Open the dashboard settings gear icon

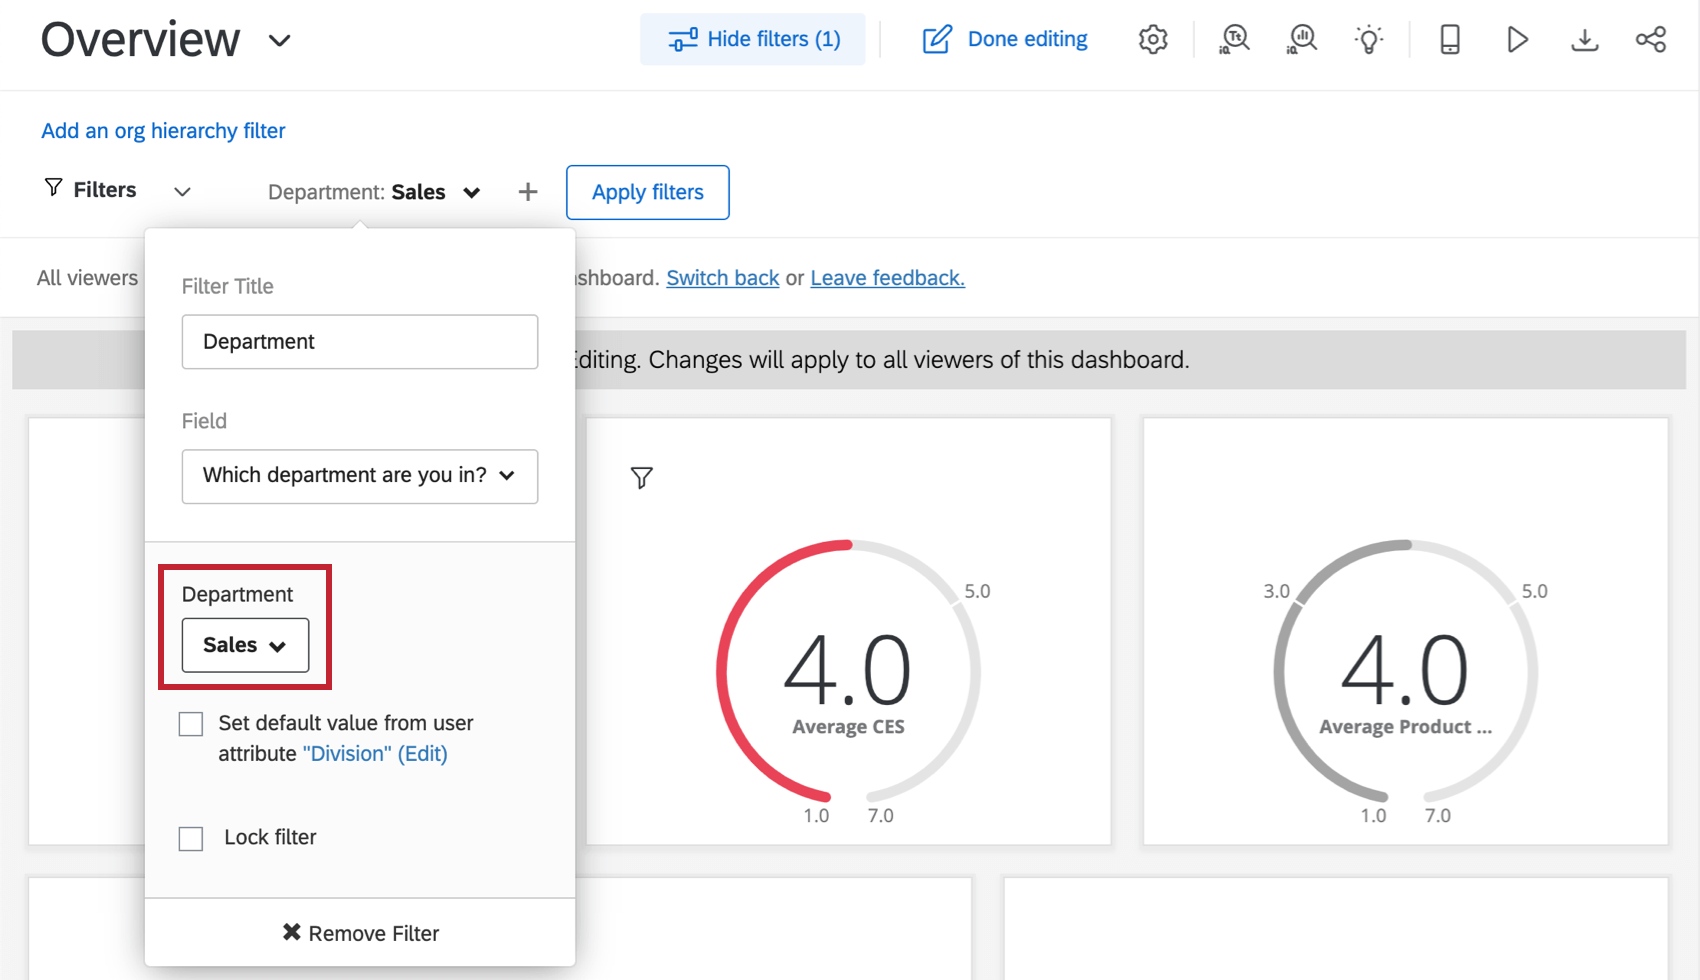point(1153,39)
